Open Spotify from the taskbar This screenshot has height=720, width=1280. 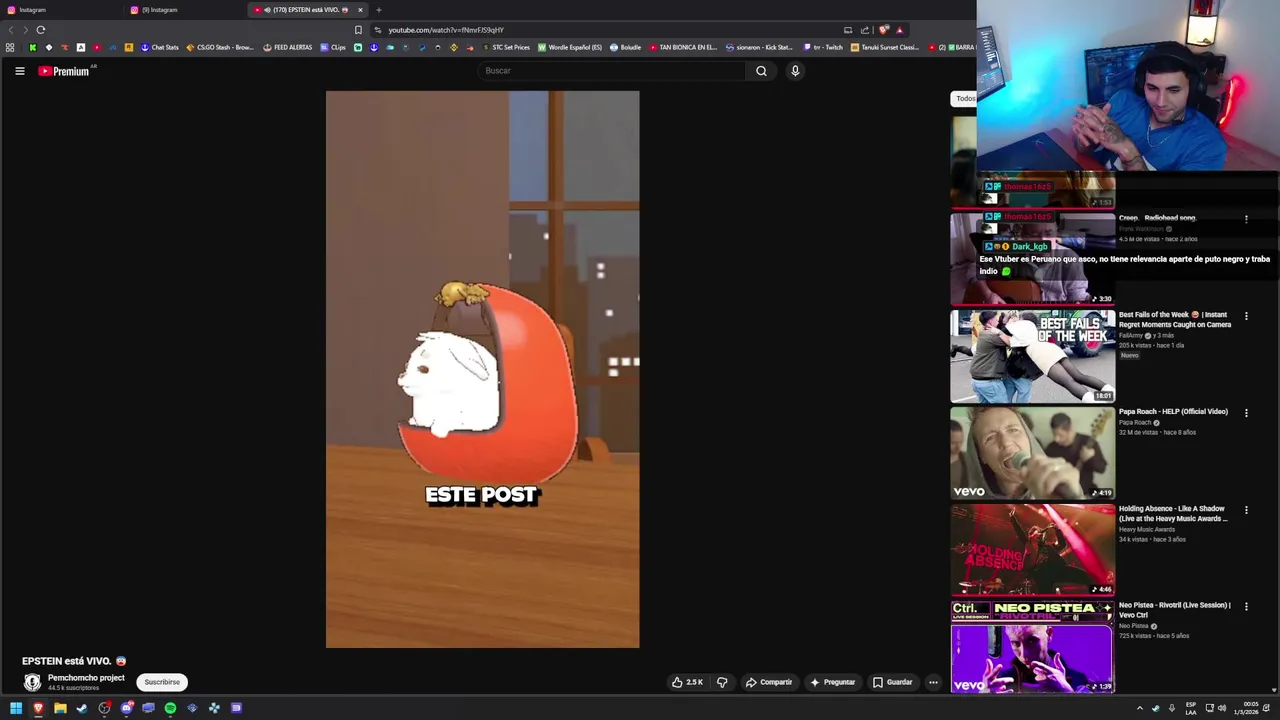[170, 708]
